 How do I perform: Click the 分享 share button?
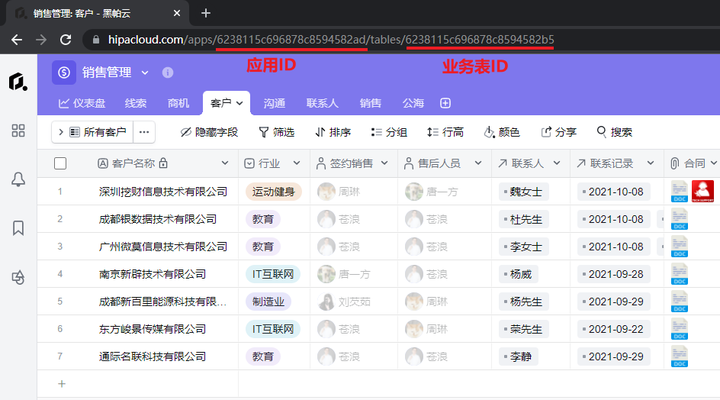point(558,132)
